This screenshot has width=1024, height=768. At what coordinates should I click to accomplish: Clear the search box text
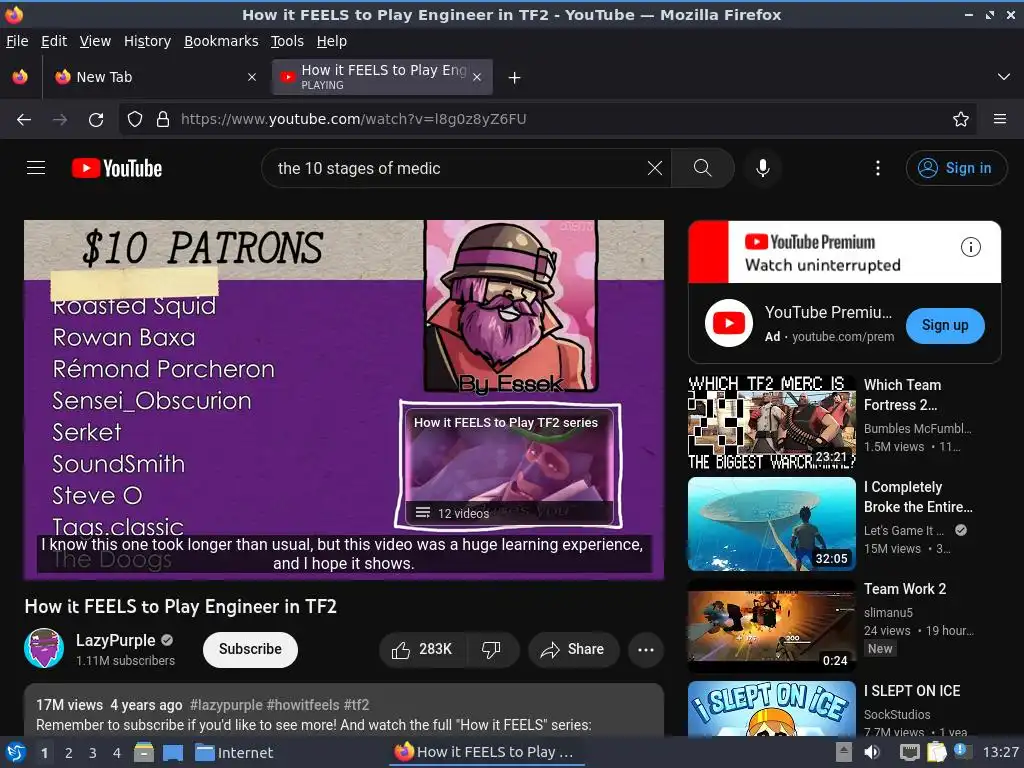click(654, 168)
